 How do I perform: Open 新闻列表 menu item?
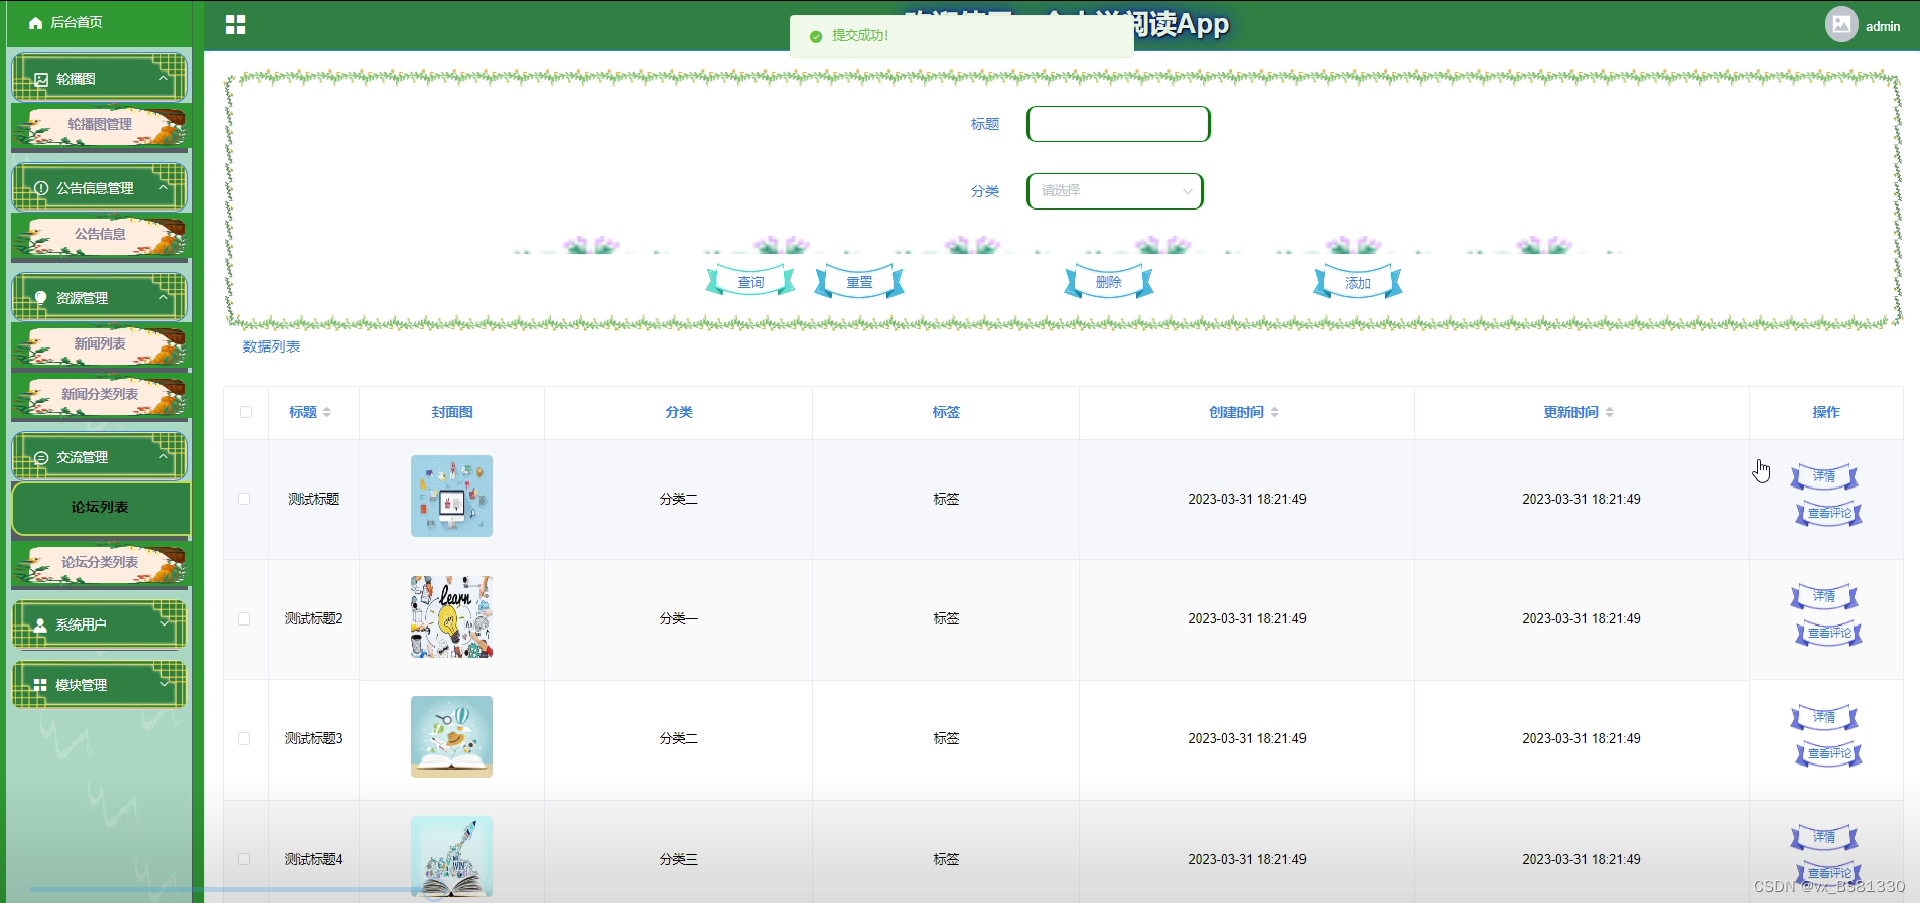(100, 345)
